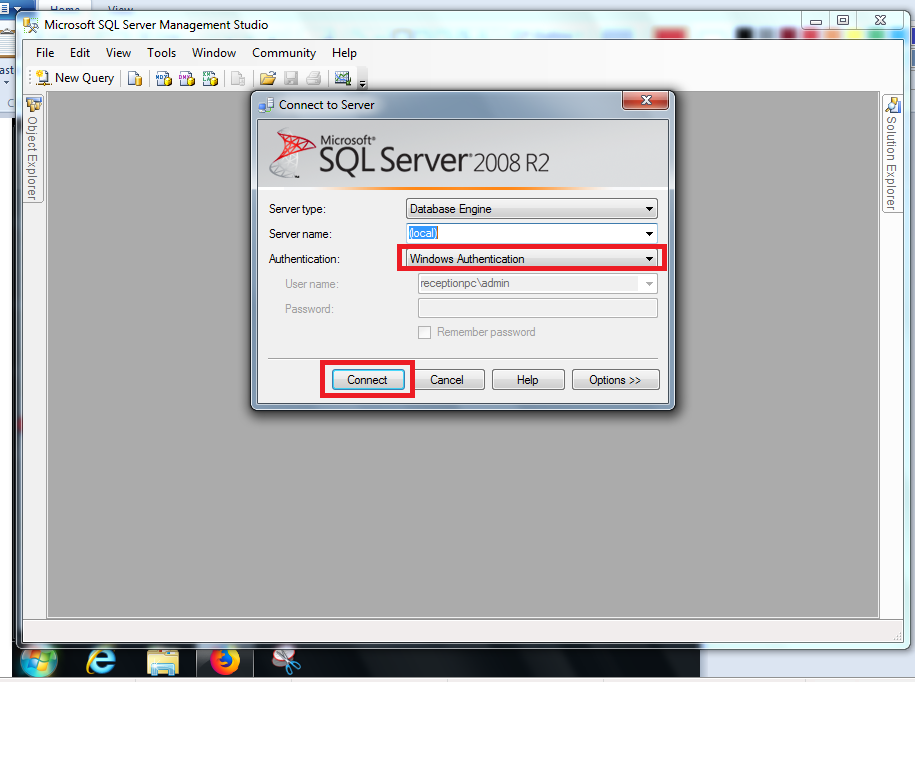Open the Community menu
Screen dimensions: 915x768
[x=283, y=53]
